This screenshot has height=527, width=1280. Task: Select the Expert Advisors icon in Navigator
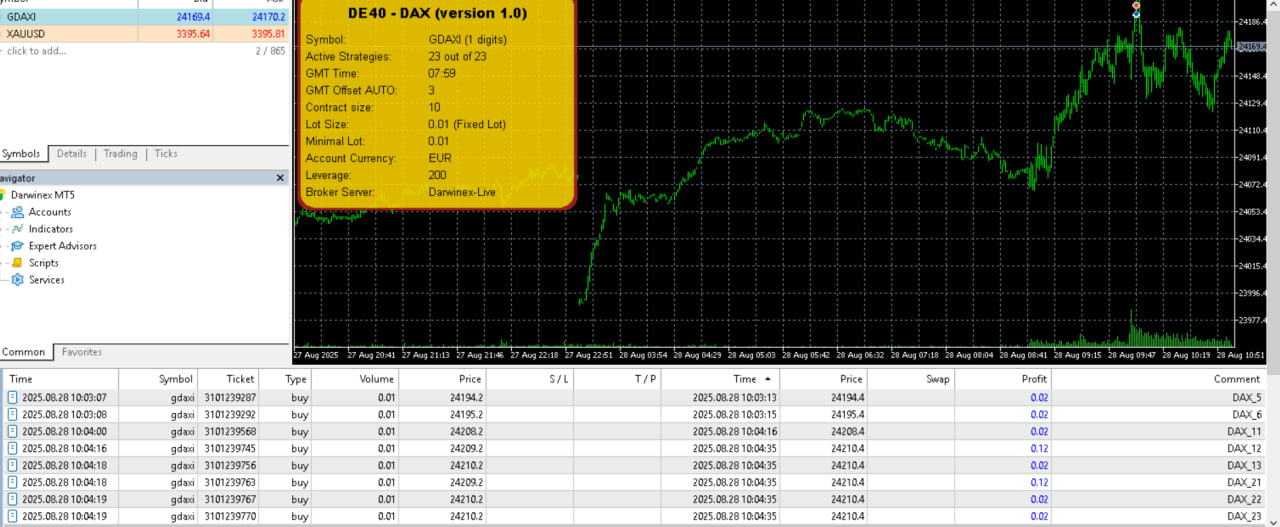click(17, 246)
